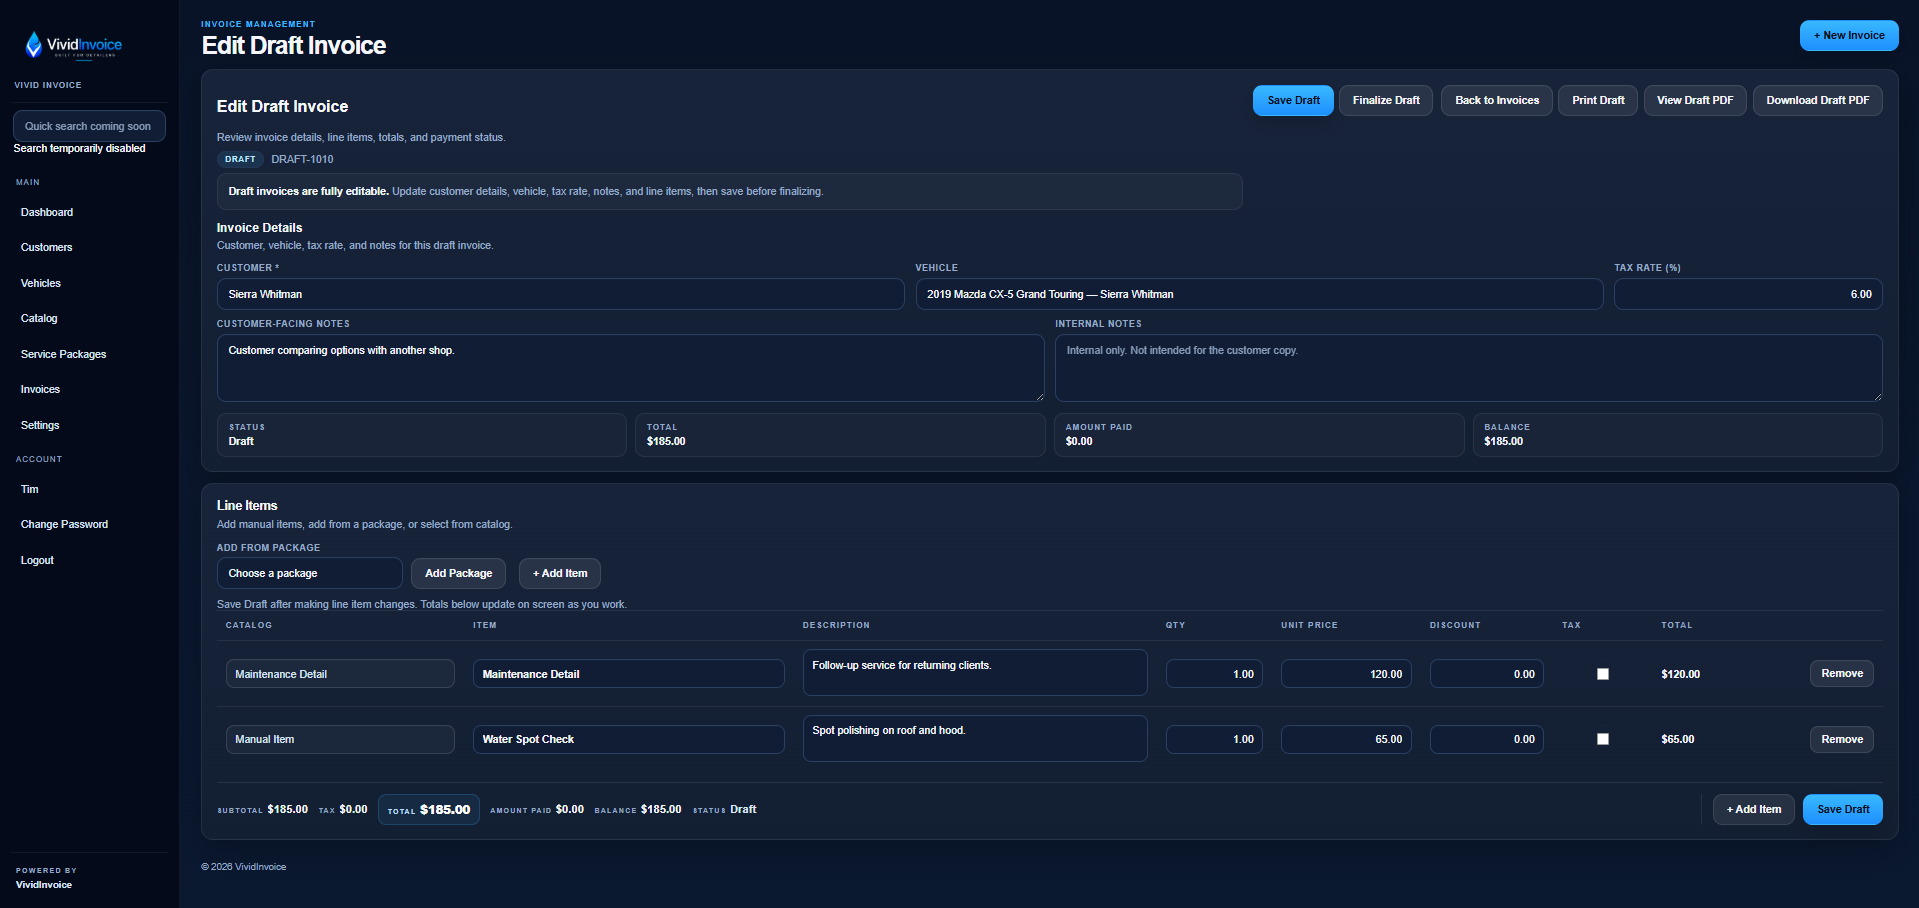
Task: Click the + New Invoice button
Action: (x=1849, y=35)
